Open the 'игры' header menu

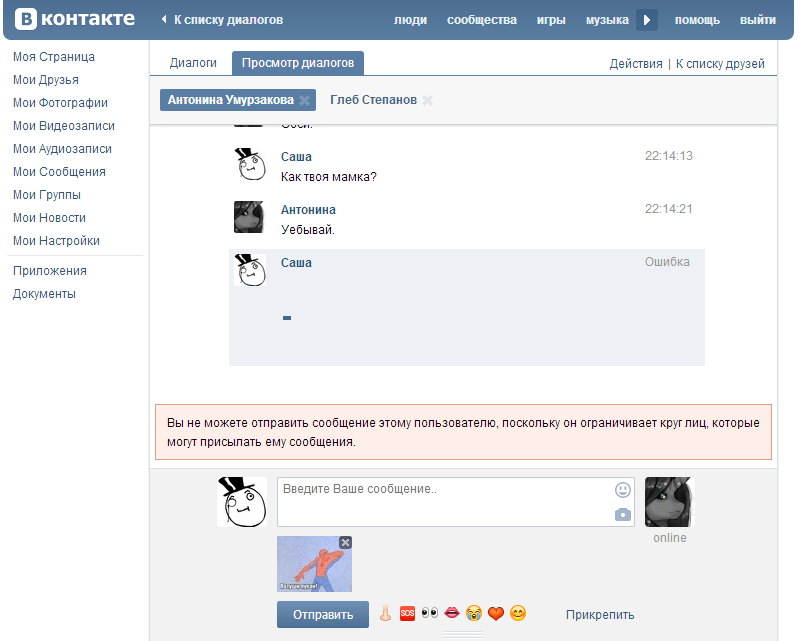[551, 20]
